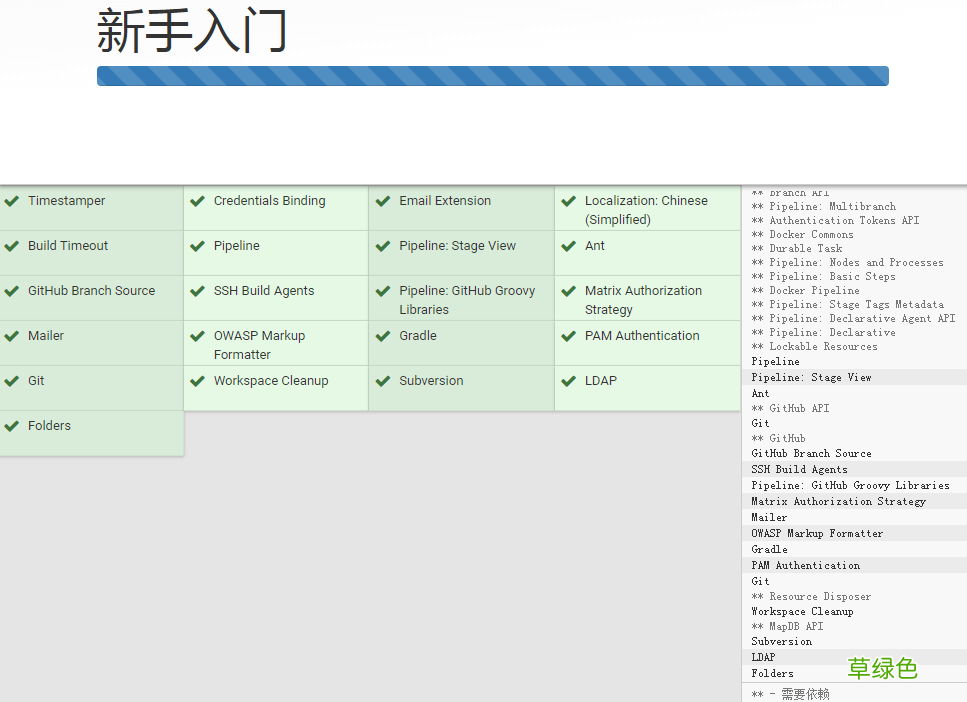Select the check icon beside Gradle
The image size is (967, 702).
click(382, 335)
